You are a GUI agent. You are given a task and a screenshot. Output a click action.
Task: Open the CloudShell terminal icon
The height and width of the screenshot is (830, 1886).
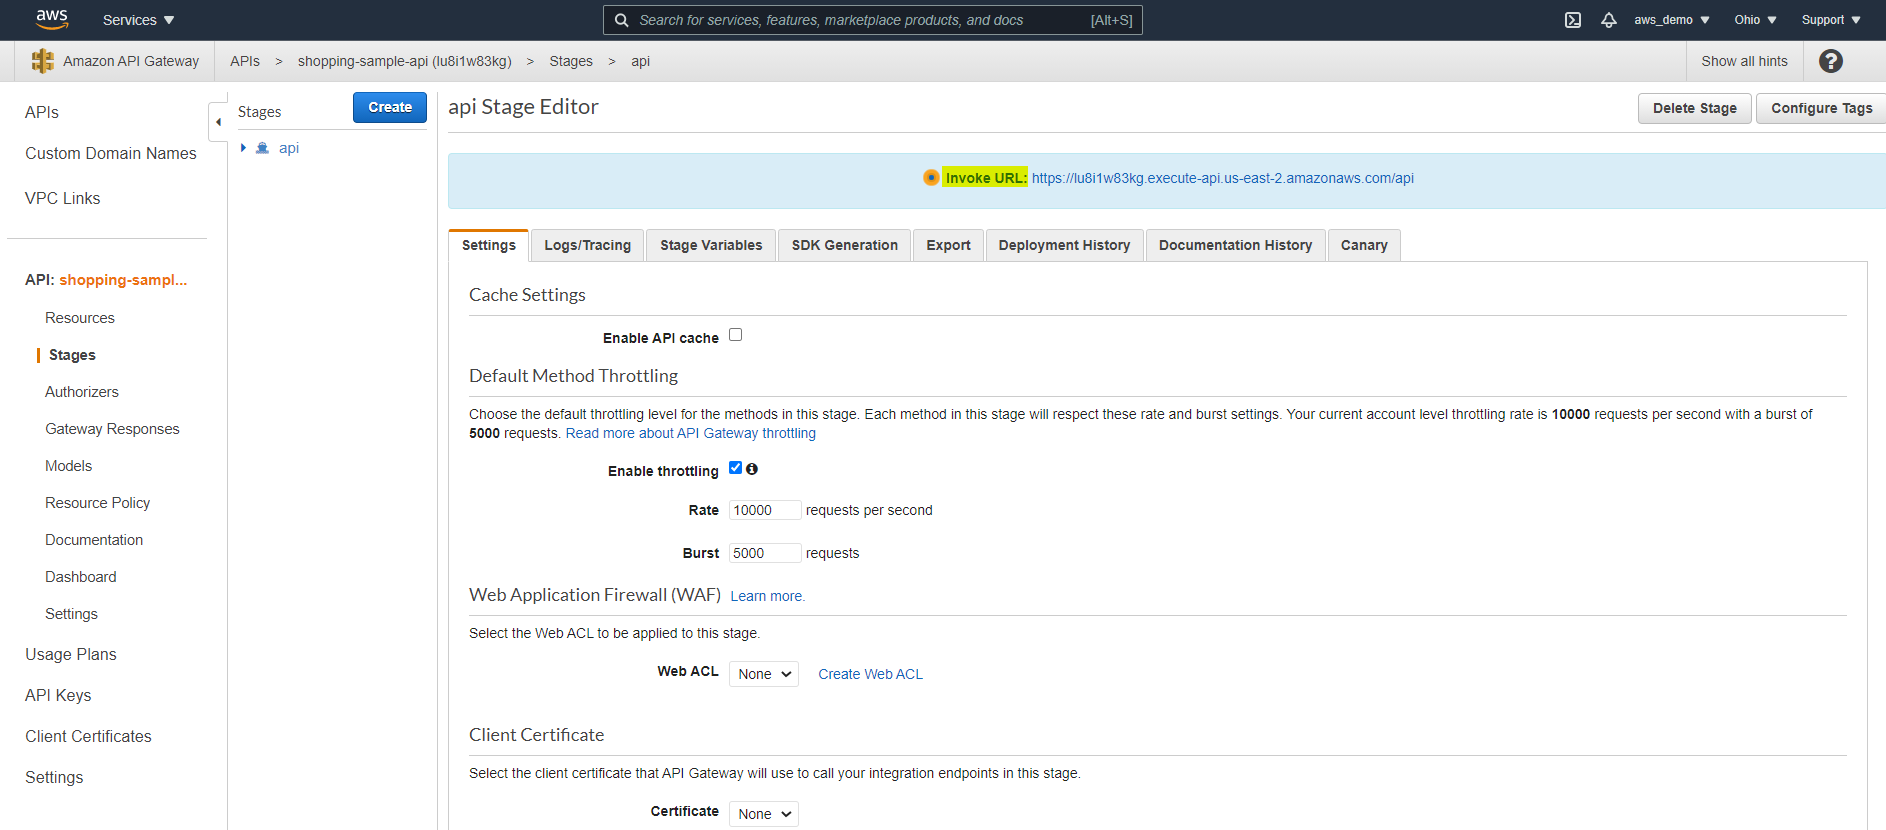click(x=1573, y=20)
